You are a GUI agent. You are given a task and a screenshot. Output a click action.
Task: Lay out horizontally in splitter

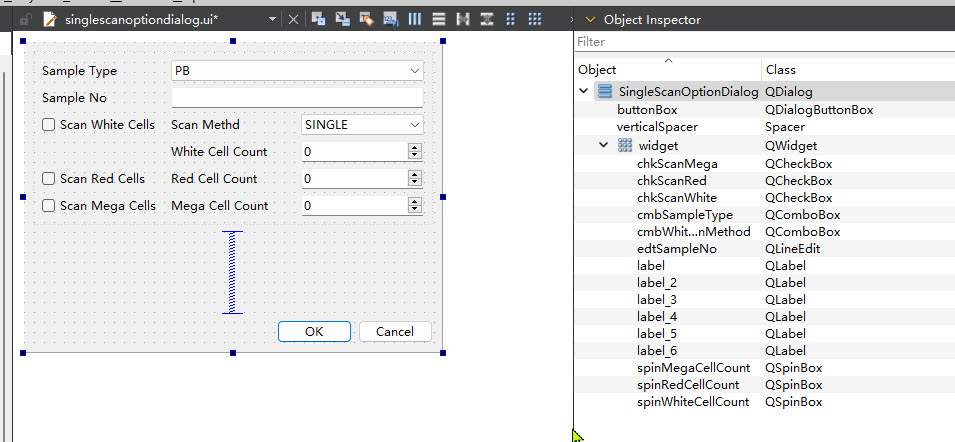point(463,19)
